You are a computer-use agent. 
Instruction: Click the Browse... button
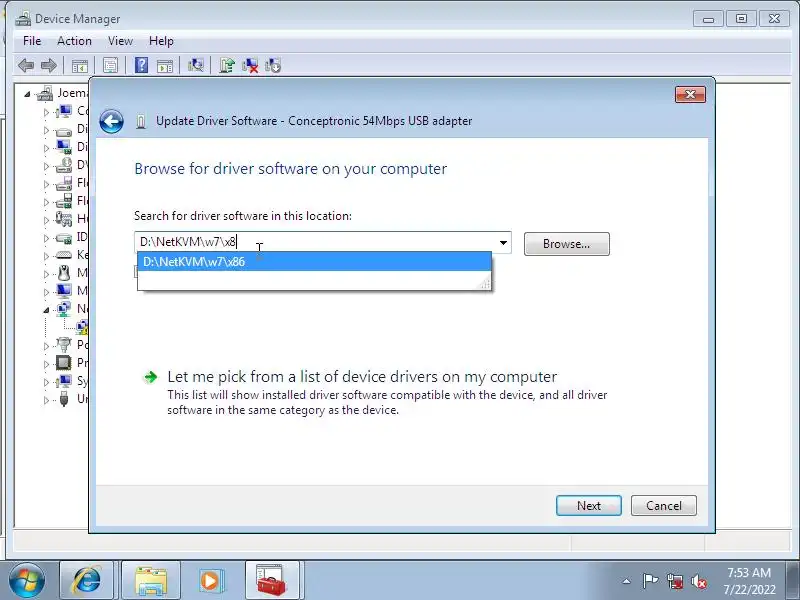pyautogui.click(x=566, y=244)
